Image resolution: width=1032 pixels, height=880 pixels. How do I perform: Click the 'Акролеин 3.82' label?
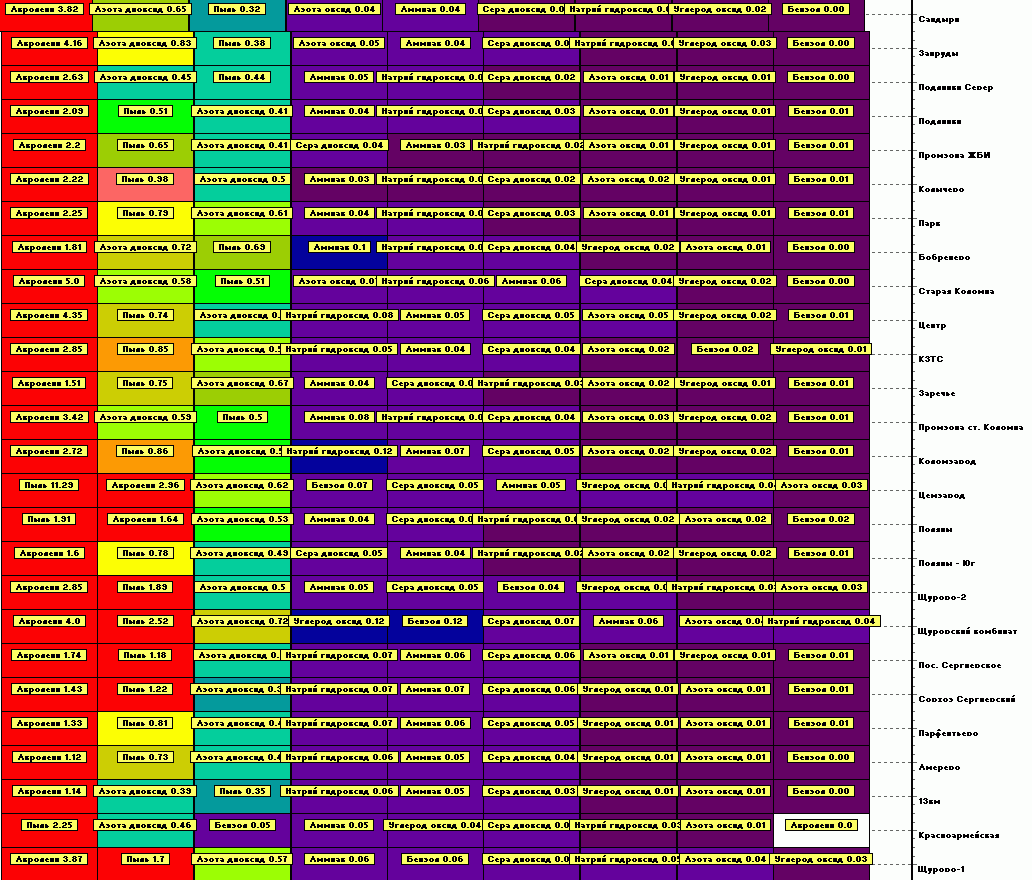[44, 9]
